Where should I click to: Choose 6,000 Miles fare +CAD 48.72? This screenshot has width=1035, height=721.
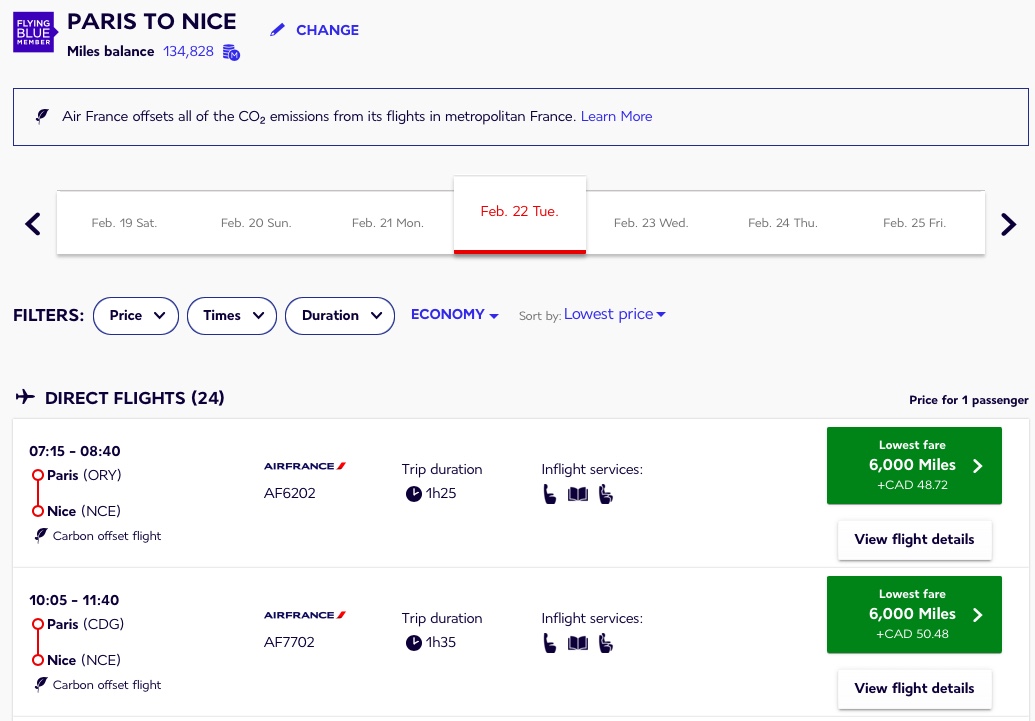pos(914,465)
